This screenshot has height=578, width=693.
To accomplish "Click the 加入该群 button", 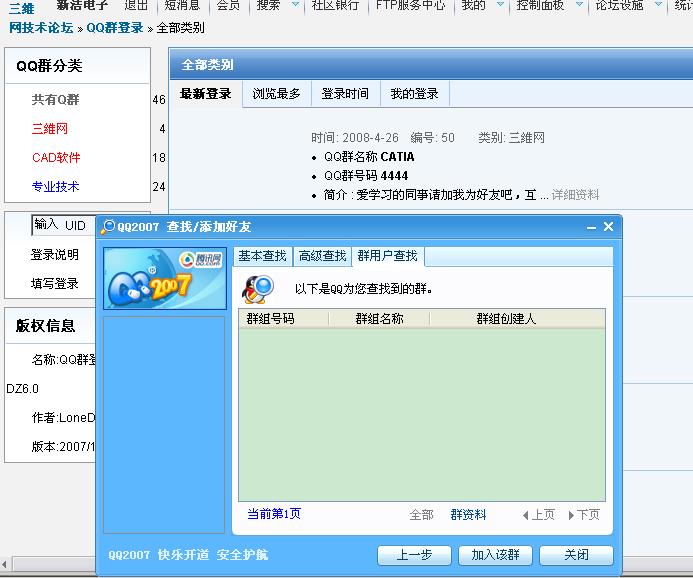I will (x=495, y=555).
